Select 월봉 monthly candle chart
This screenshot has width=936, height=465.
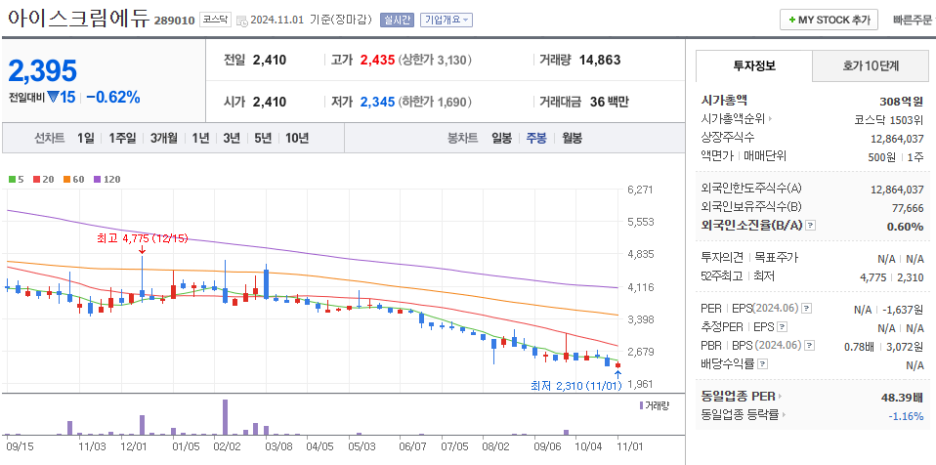pyautogui.click(x=572, y=138)
